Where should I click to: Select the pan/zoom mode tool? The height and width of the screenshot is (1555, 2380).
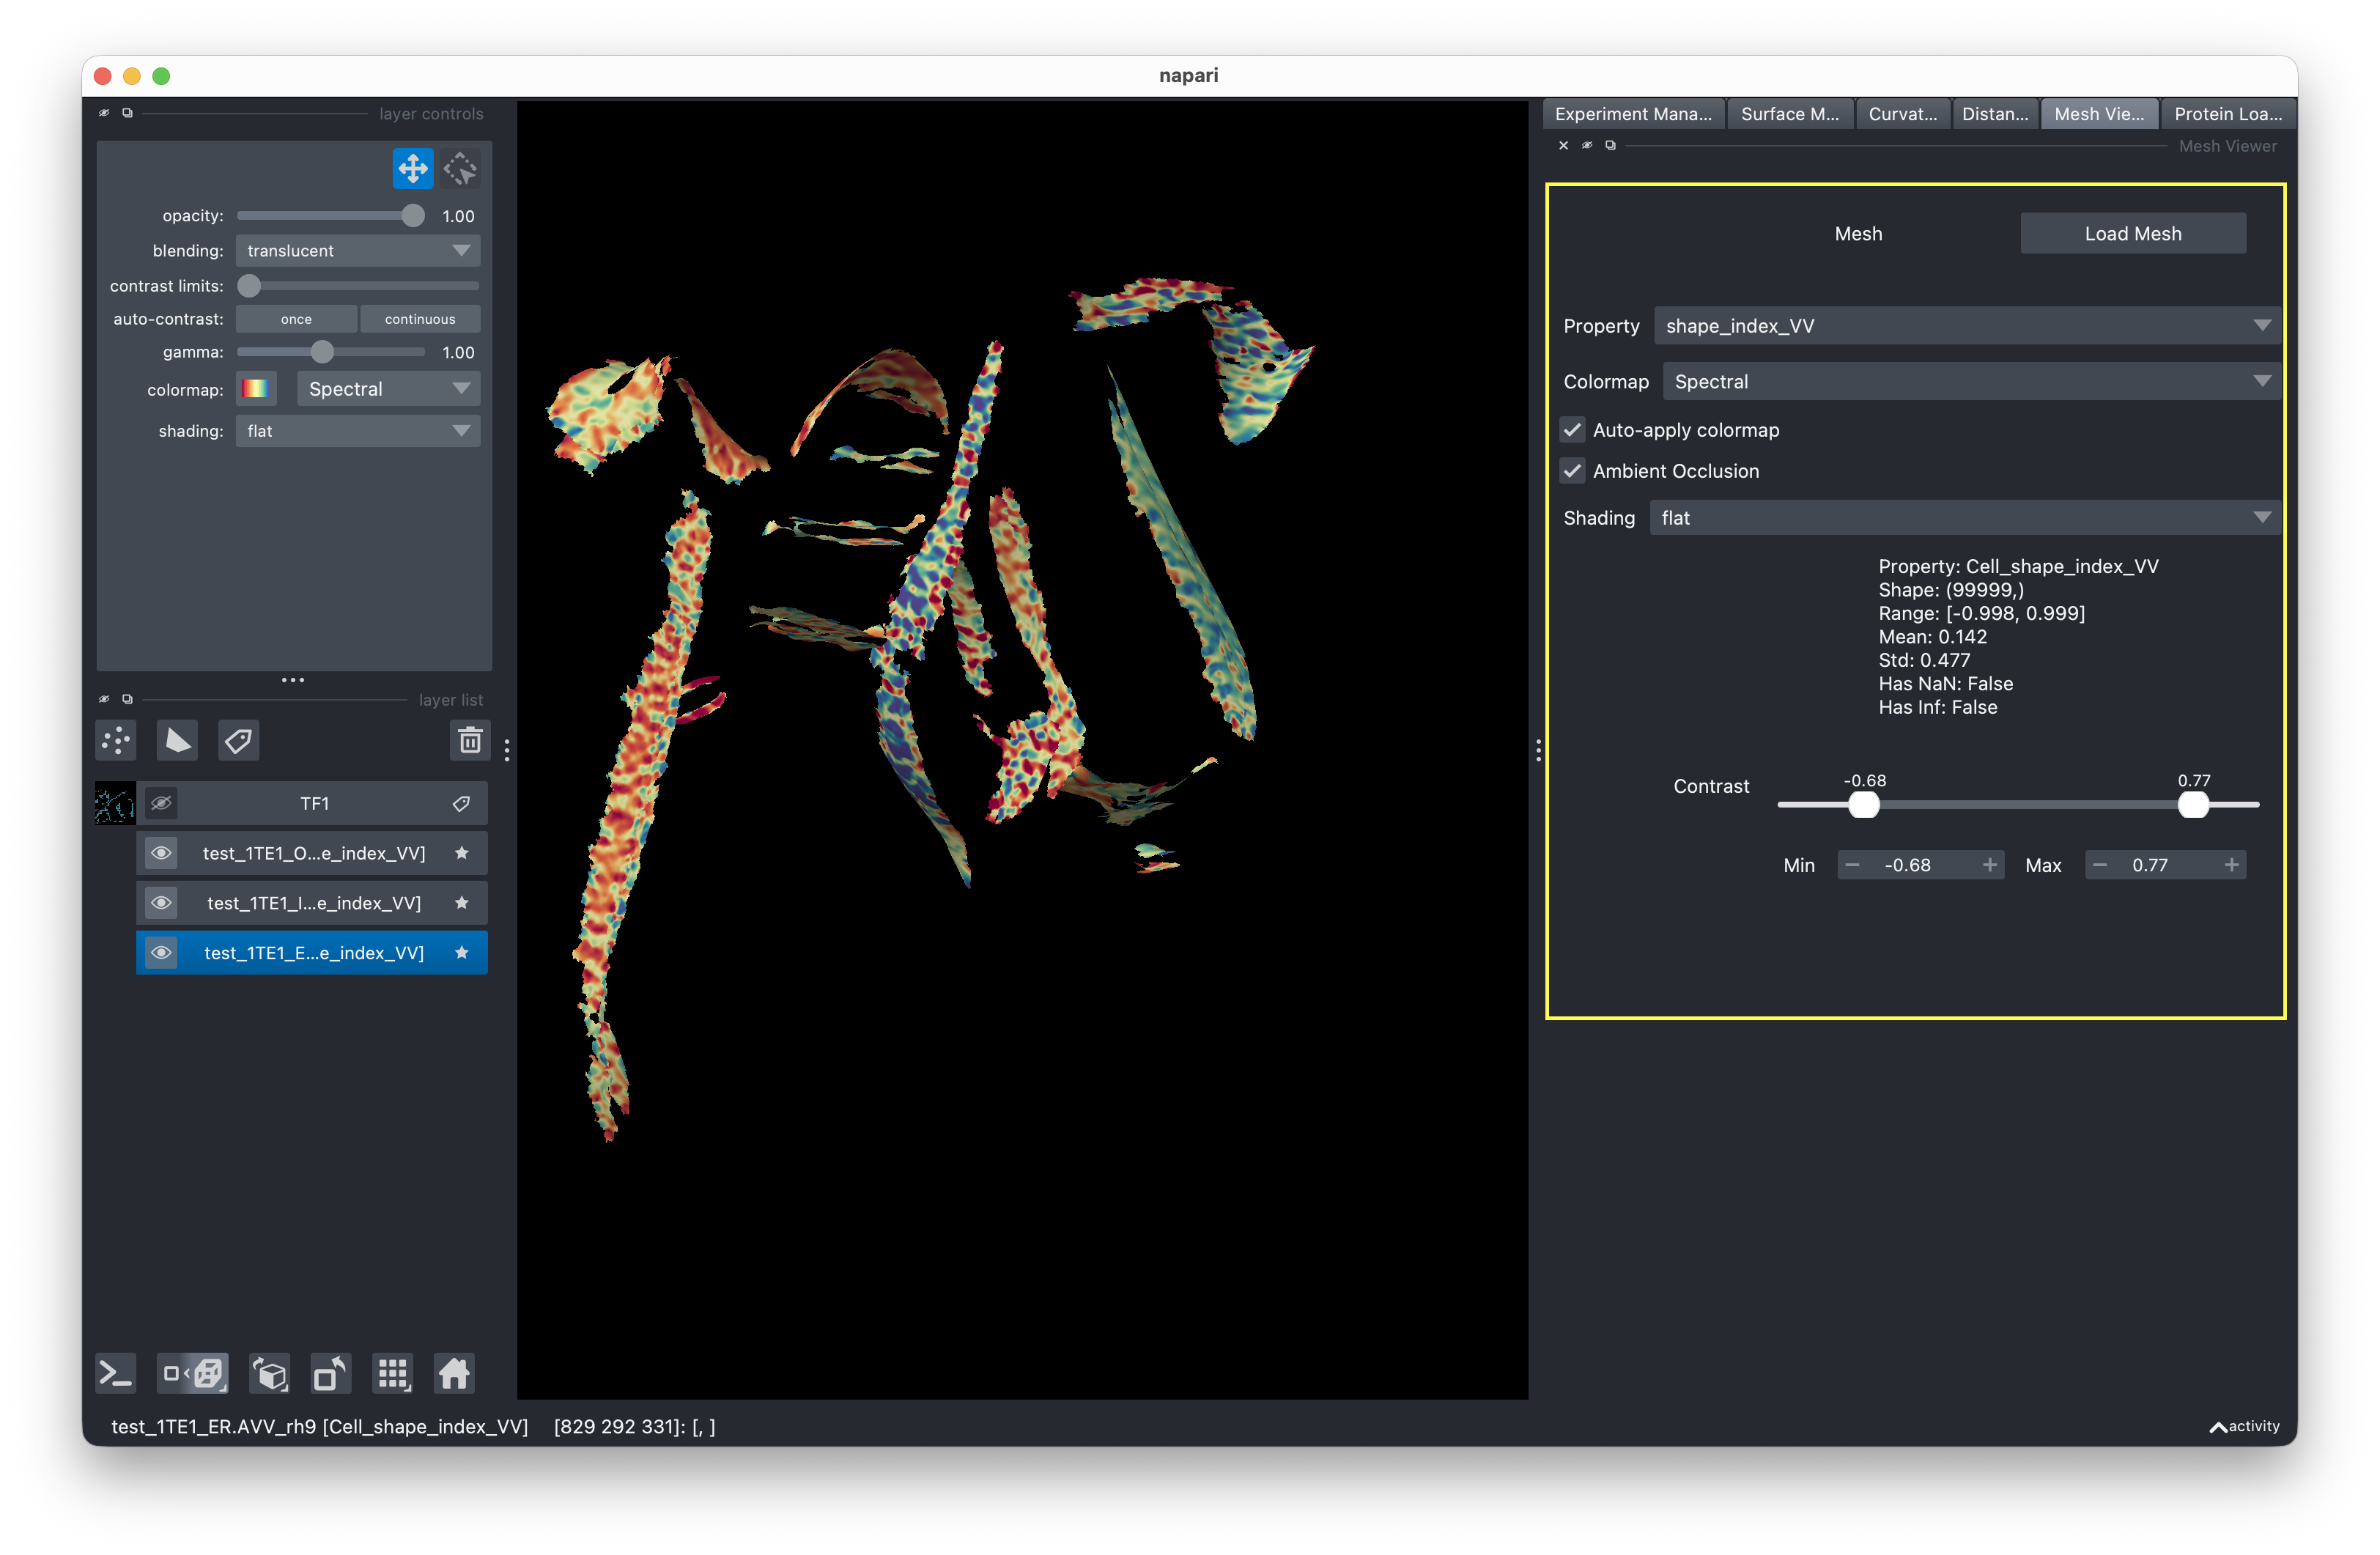pos(412,169)
